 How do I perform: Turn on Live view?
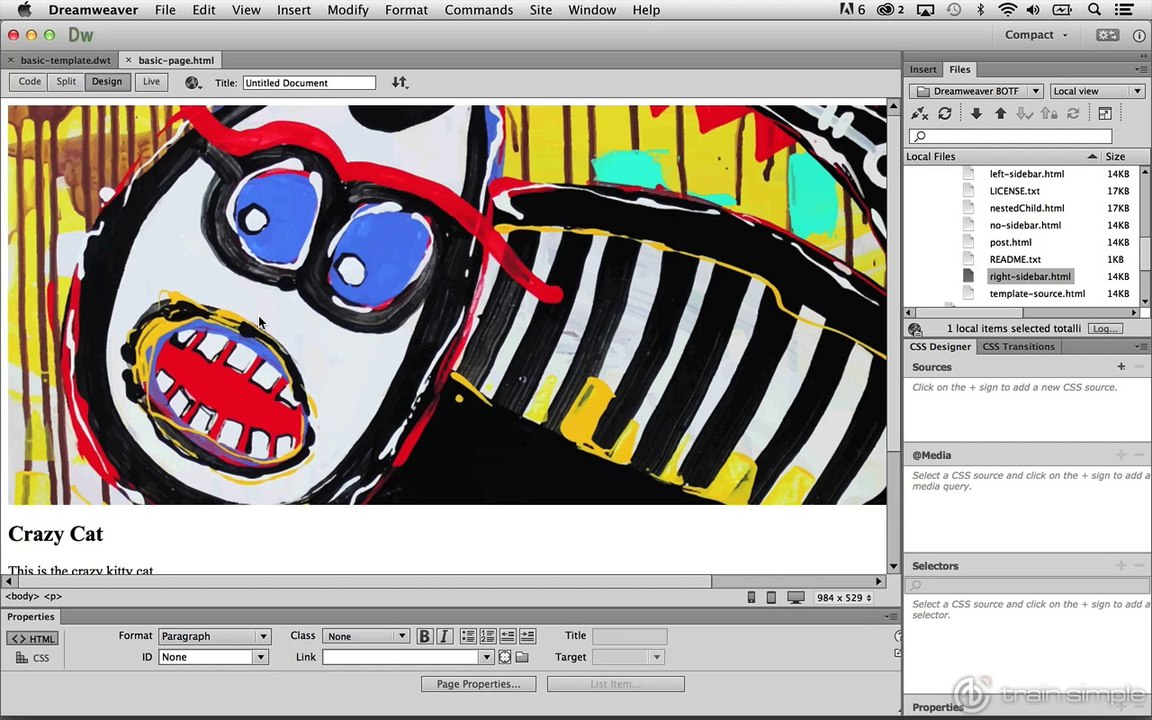point(151,82)
